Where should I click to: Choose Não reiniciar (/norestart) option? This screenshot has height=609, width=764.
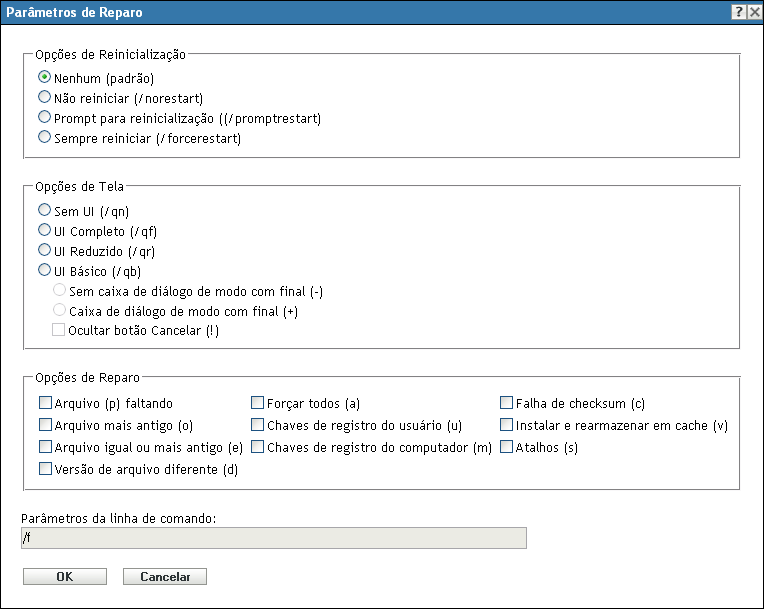click(x=44, y=97)
